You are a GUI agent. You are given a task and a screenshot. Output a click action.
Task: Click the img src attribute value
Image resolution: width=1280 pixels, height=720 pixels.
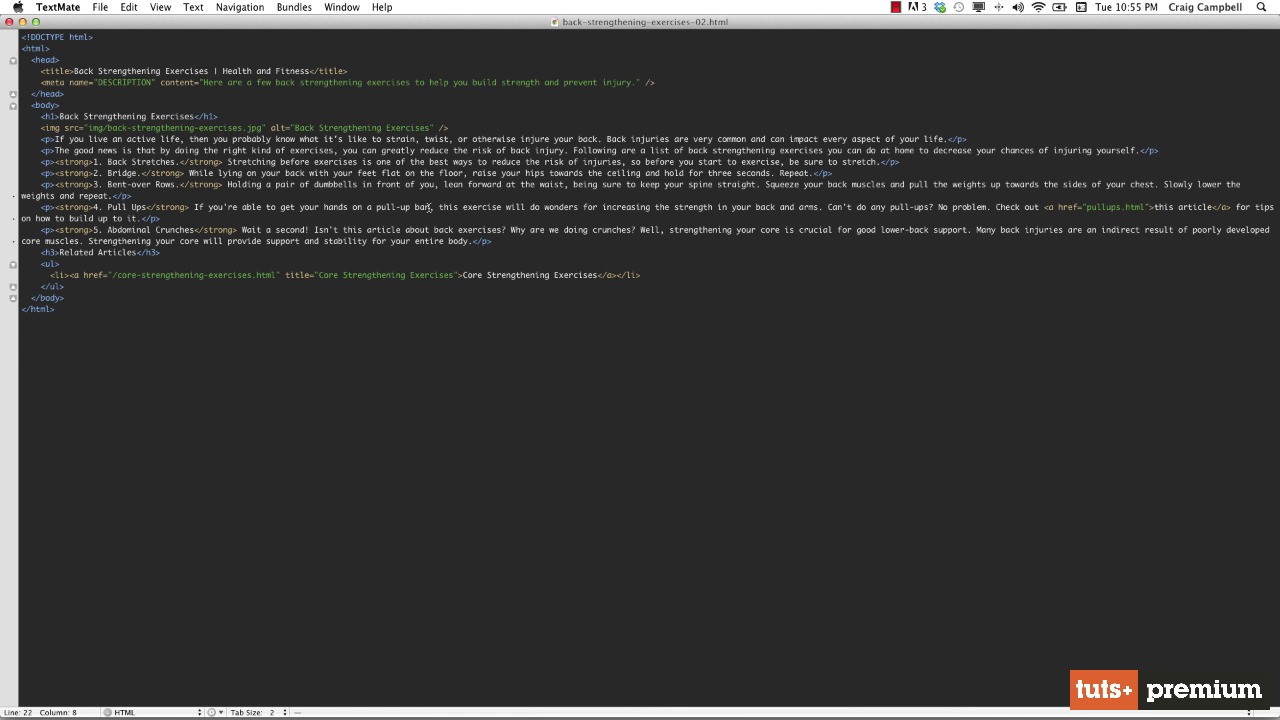click(174, 128)
